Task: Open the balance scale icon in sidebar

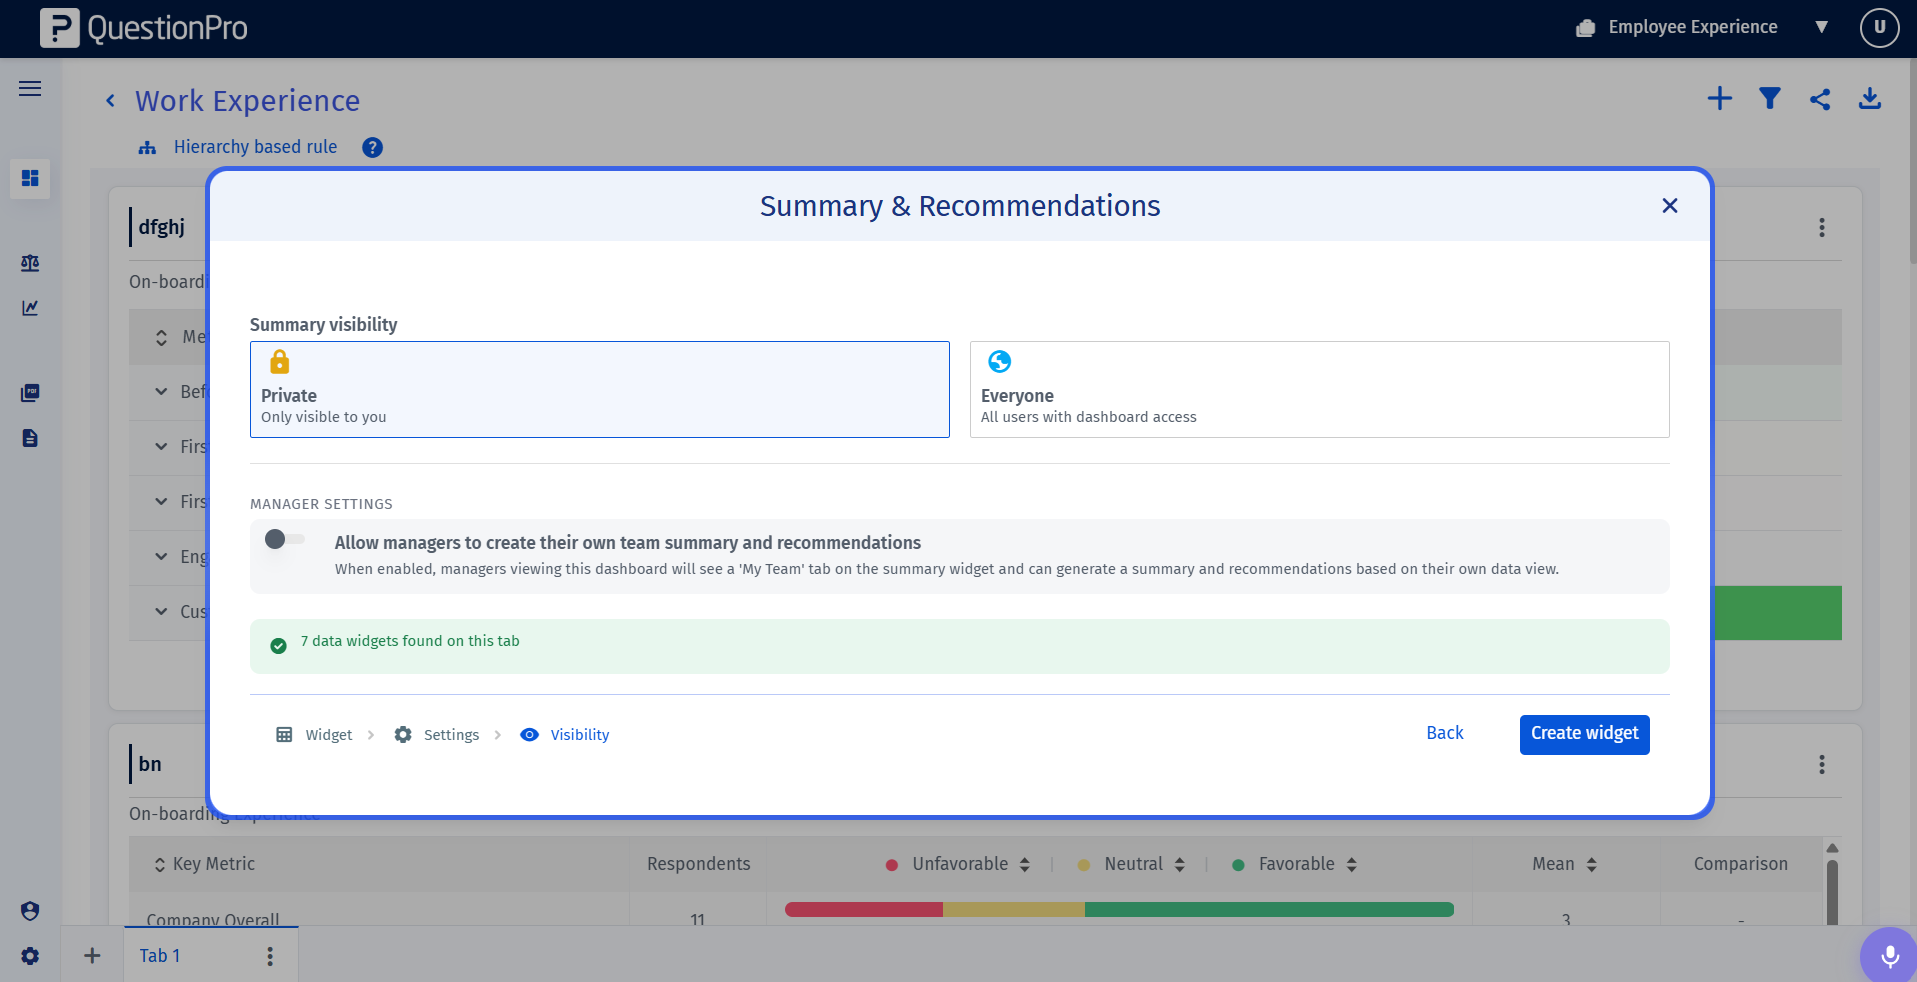Action: coord(30,263)
